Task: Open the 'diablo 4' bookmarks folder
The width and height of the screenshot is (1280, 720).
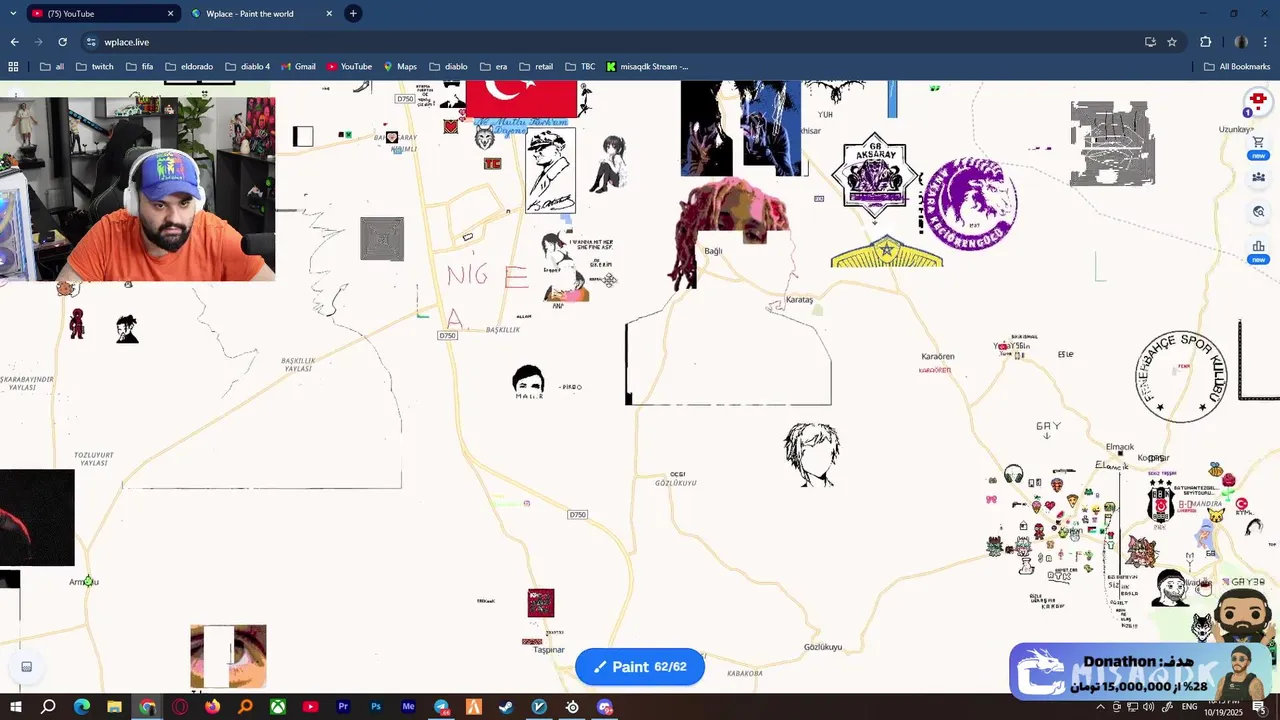Action: 247,67
